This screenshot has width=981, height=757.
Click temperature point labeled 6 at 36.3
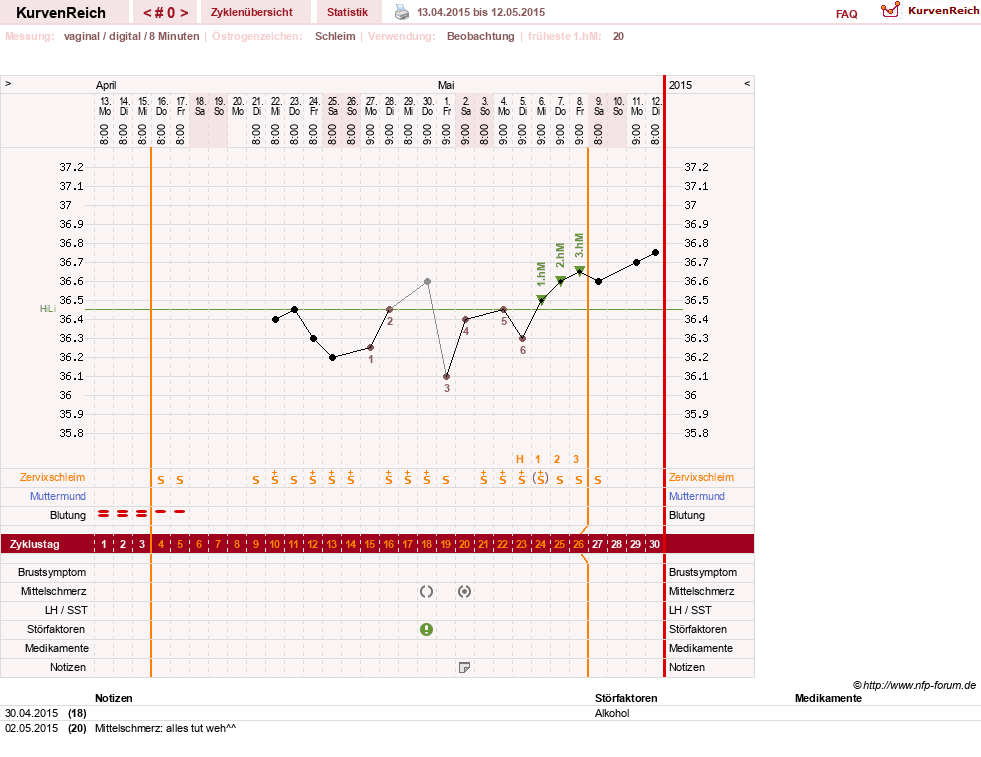pos(522,338)
